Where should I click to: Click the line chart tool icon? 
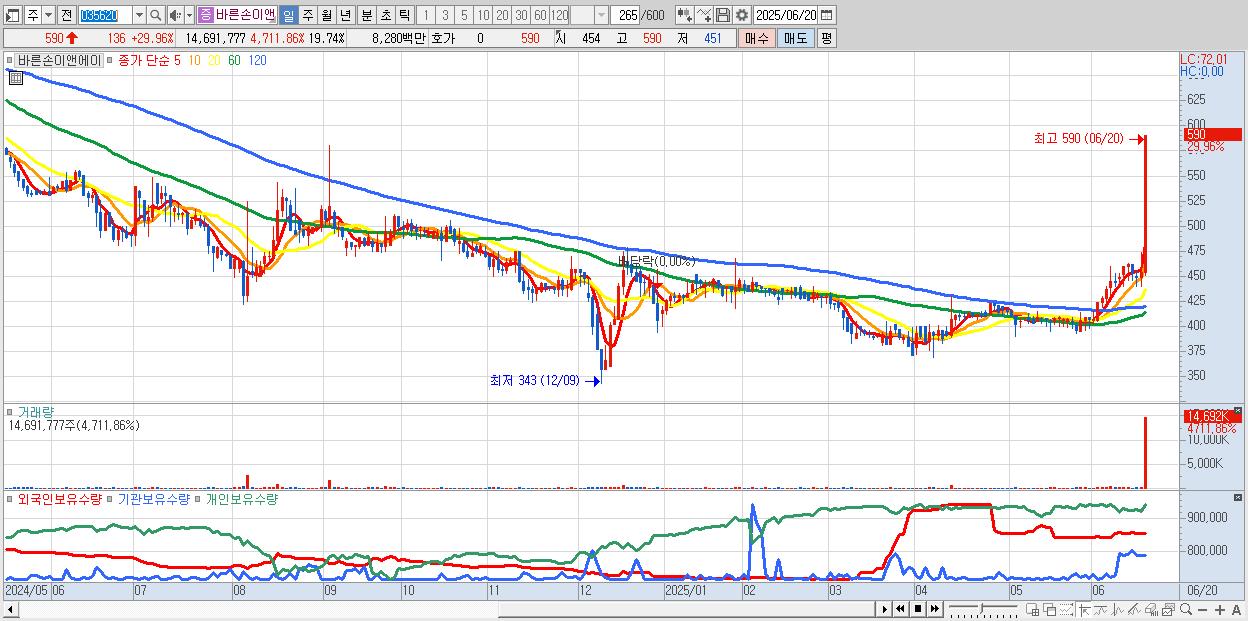pos(704,15)
